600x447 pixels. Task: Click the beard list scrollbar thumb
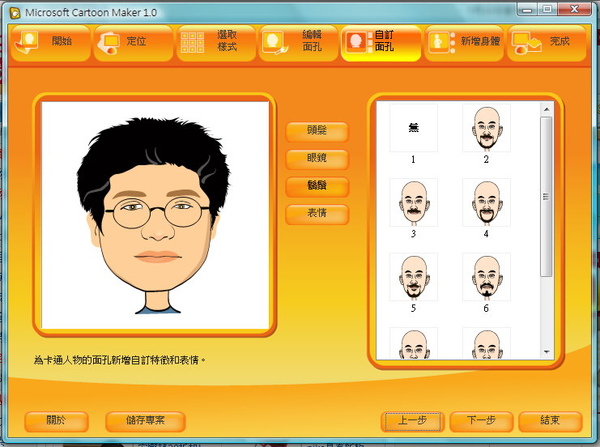(x=546, y=197)
